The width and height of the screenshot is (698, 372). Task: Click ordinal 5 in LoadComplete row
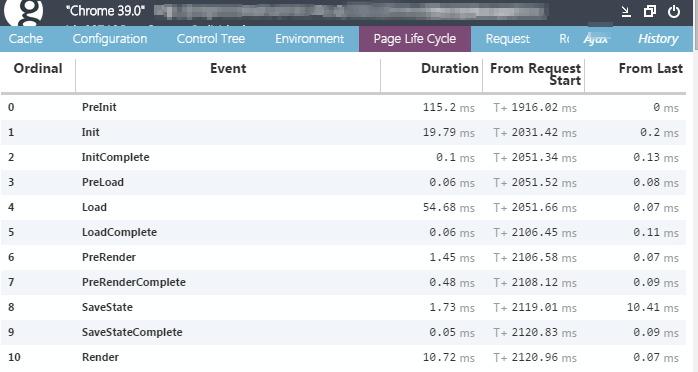pyautogui.click(x=11, y=232)
